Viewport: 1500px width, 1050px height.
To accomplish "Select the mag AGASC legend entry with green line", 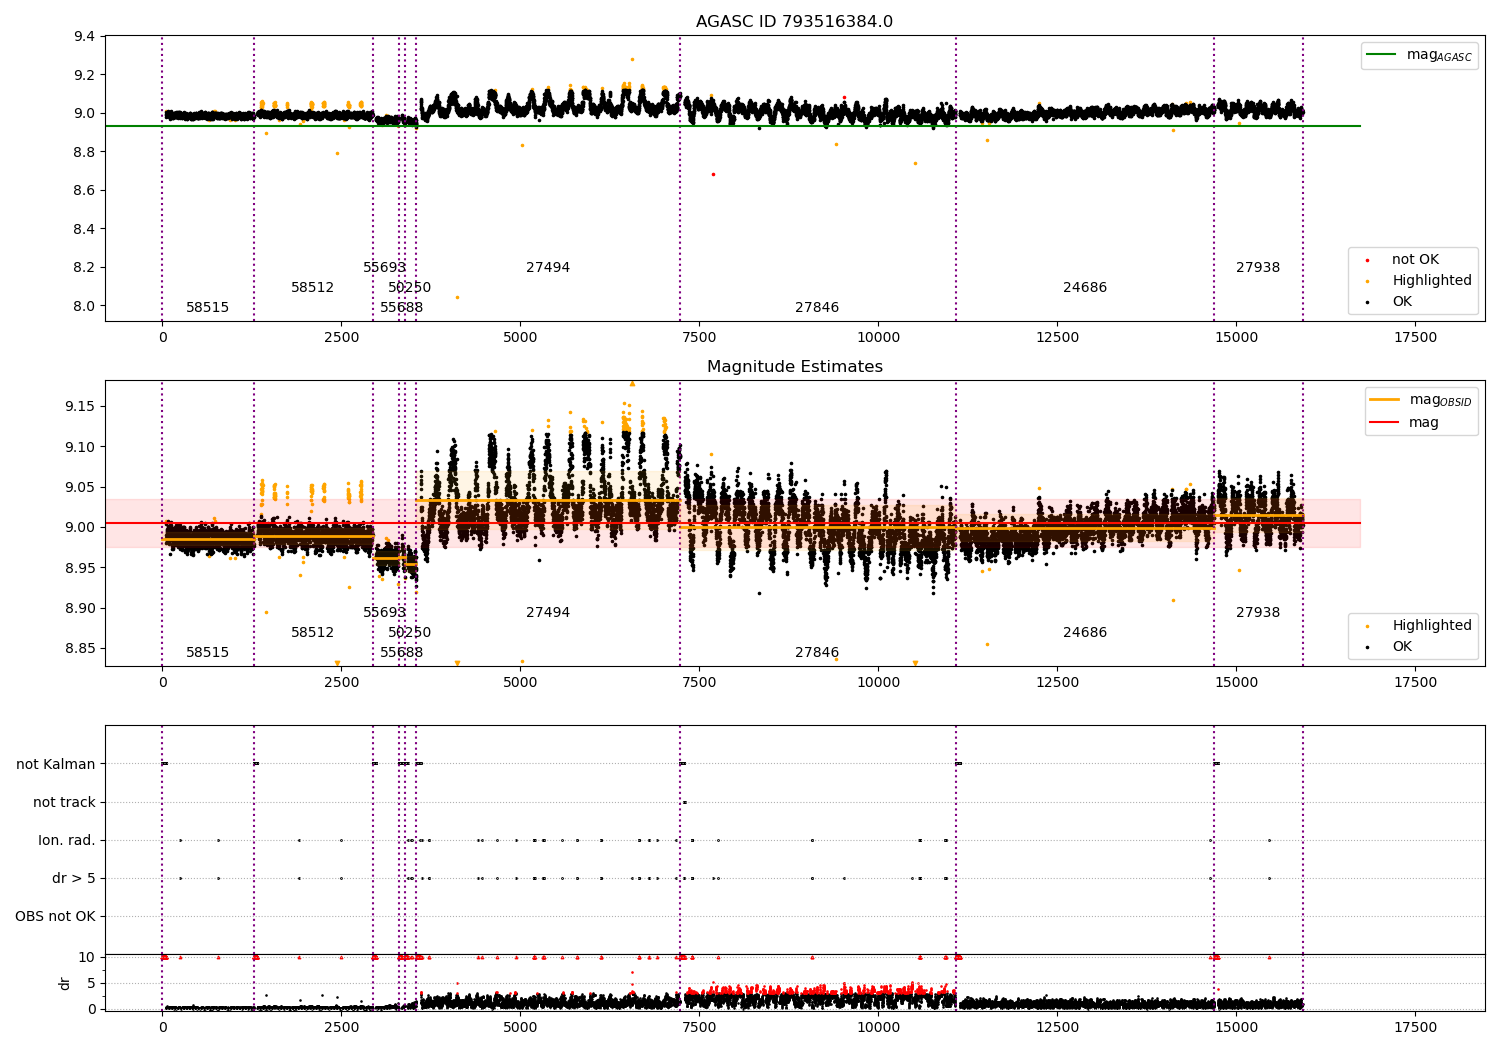I will (1419, 55).
